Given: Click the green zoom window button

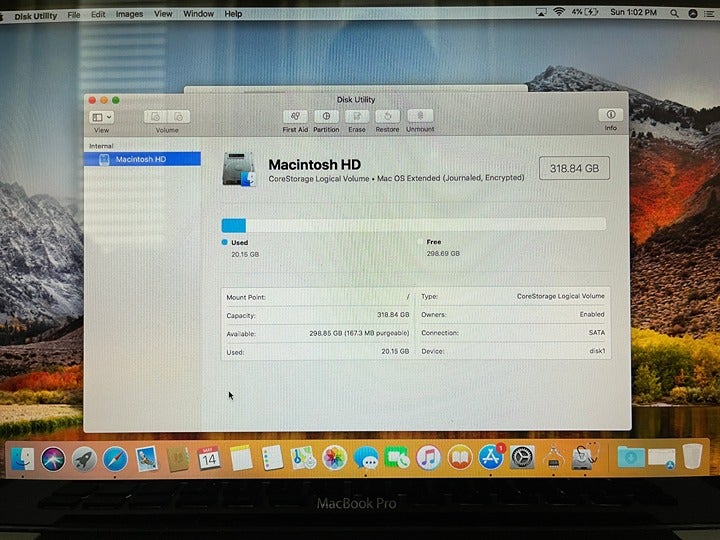Looking at the screenshot, I should [x=116, y=100].
